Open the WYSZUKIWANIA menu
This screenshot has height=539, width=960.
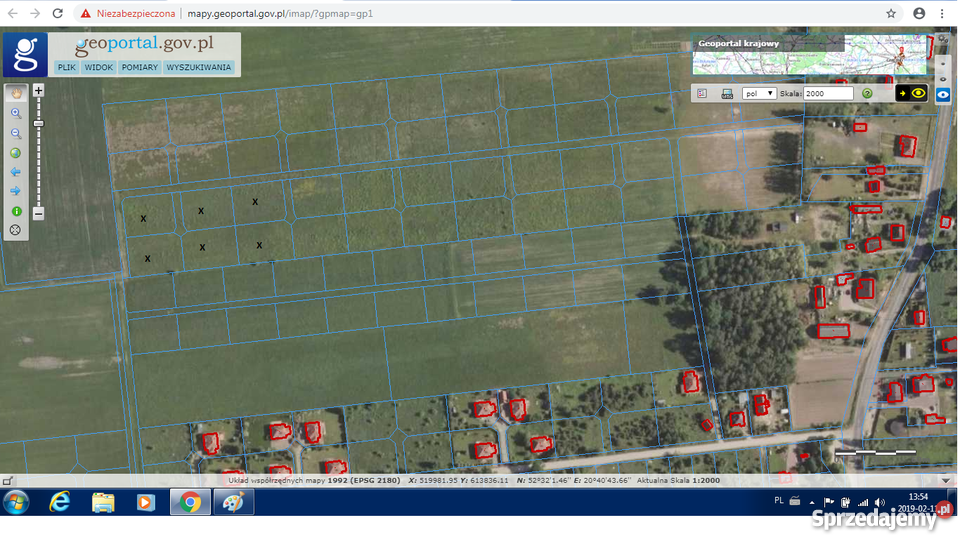pyautogui.click(x=199, y=68)
